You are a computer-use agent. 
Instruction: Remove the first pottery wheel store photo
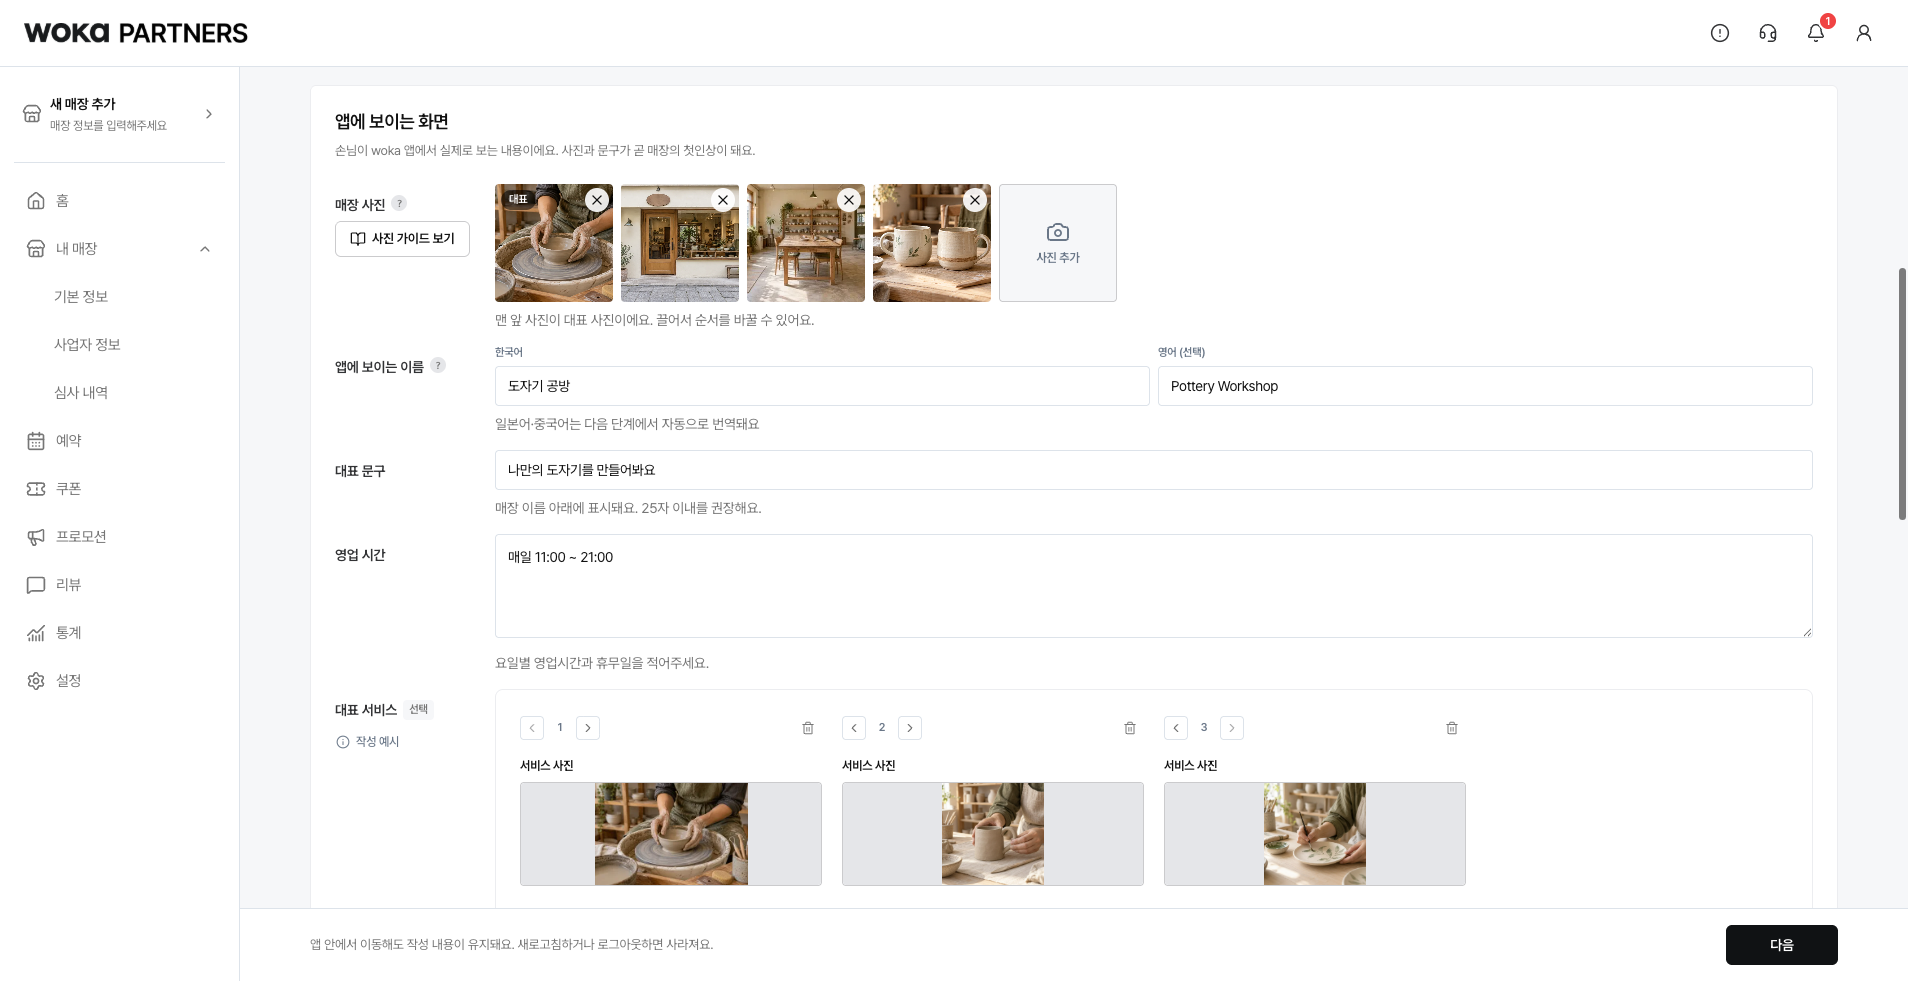pos(597,200)
